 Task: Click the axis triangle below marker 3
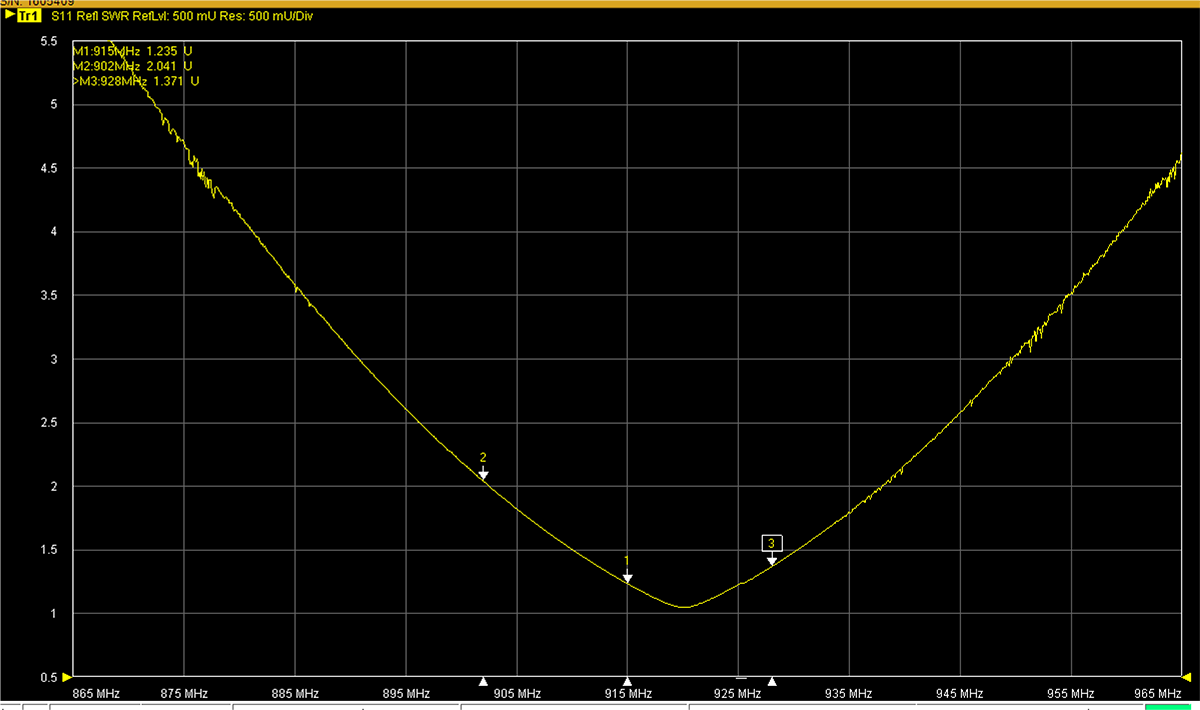[771, 681]
